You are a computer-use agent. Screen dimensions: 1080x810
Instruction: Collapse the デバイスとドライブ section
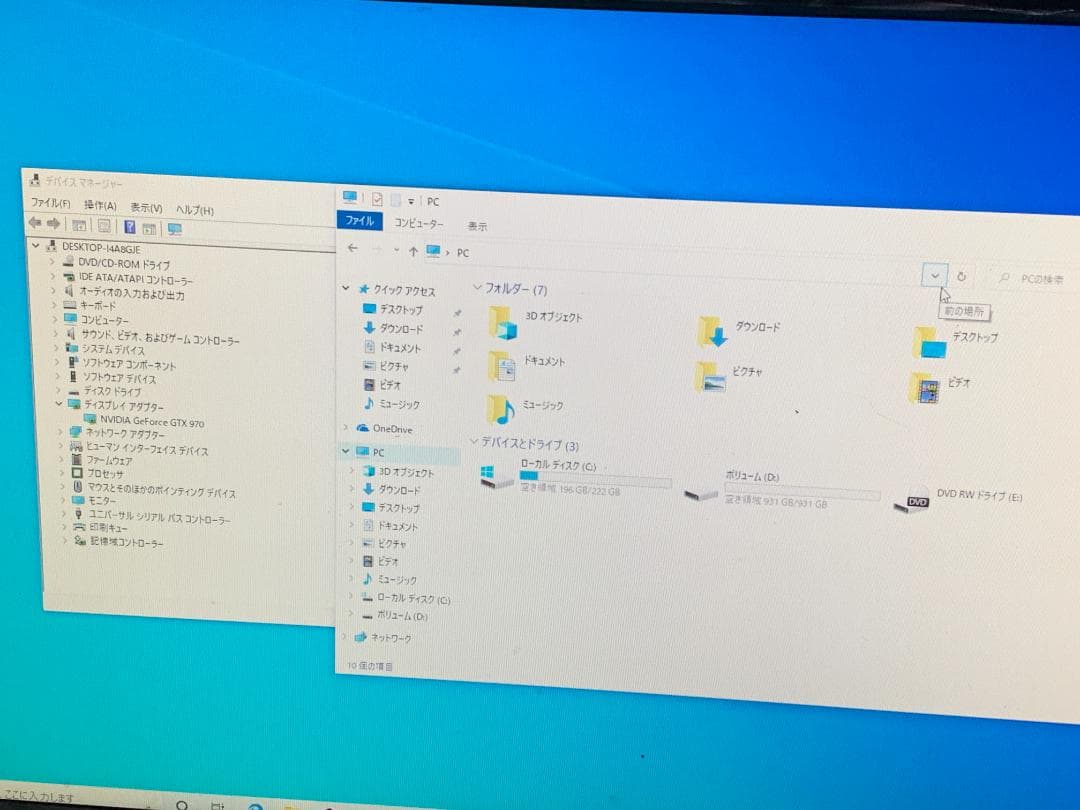coord(476,441)
